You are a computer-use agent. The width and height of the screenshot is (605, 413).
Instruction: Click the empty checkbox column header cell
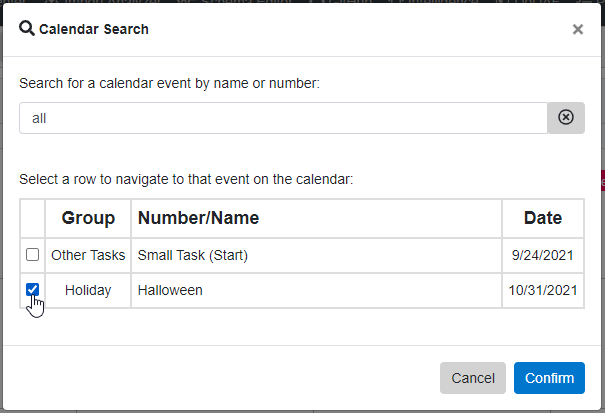pyautogui.click(x=32, y=218)
